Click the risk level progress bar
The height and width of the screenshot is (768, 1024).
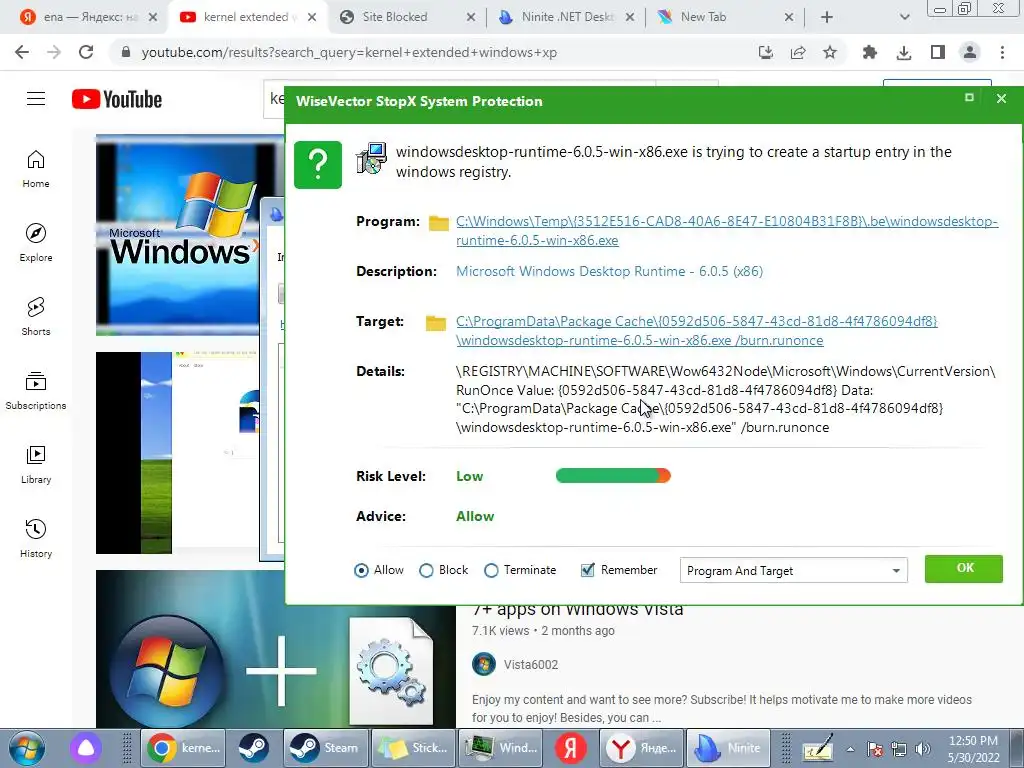613,475
